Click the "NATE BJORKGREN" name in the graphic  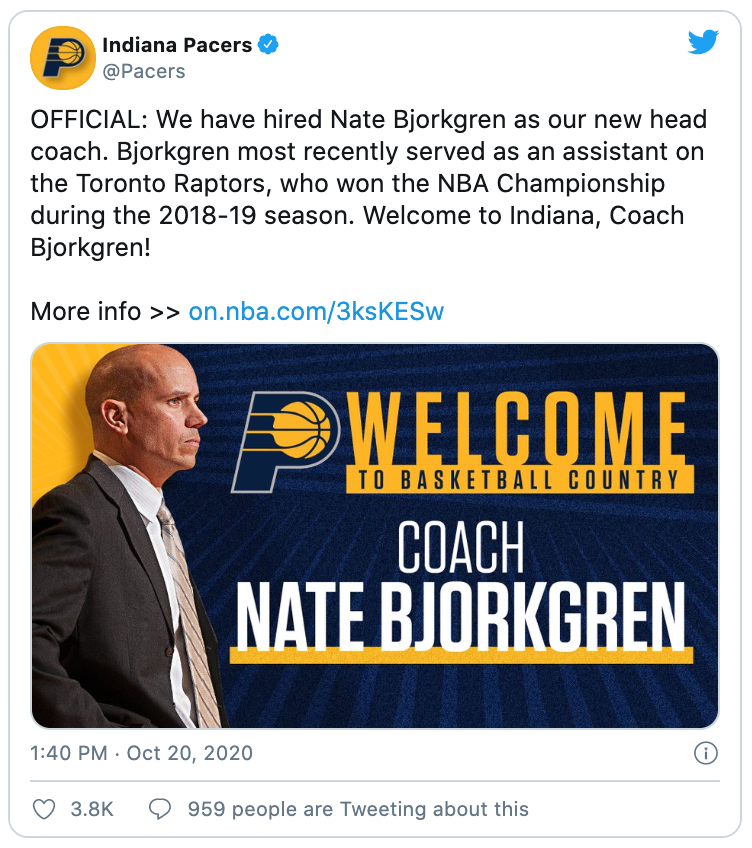coord(460,614)
